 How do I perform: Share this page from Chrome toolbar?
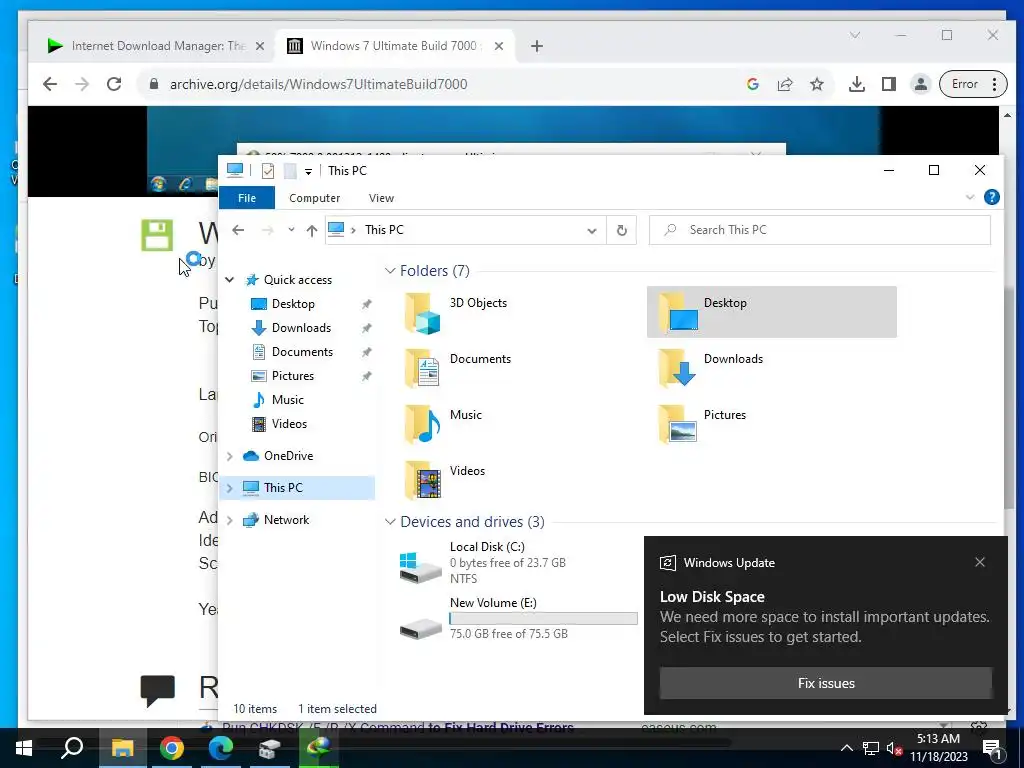[x=785, y=84]
